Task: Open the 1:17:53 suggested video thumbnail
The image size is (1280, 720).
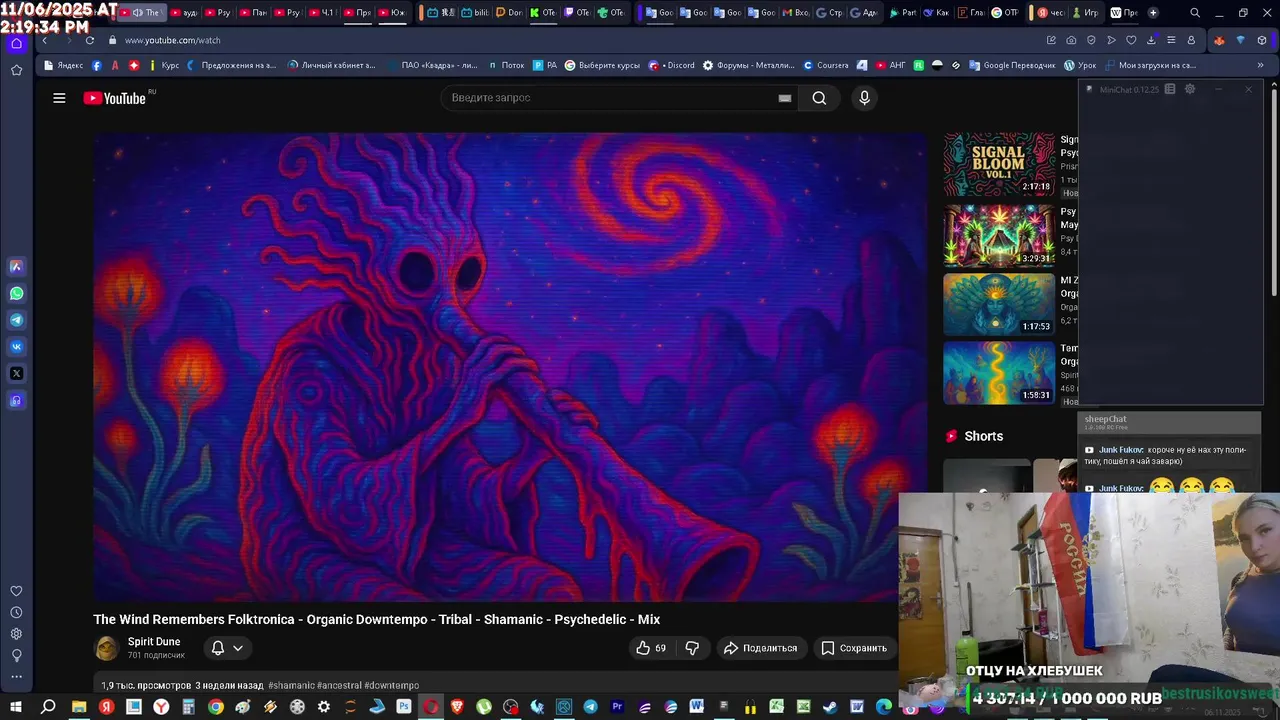Action: click(999, 304)
